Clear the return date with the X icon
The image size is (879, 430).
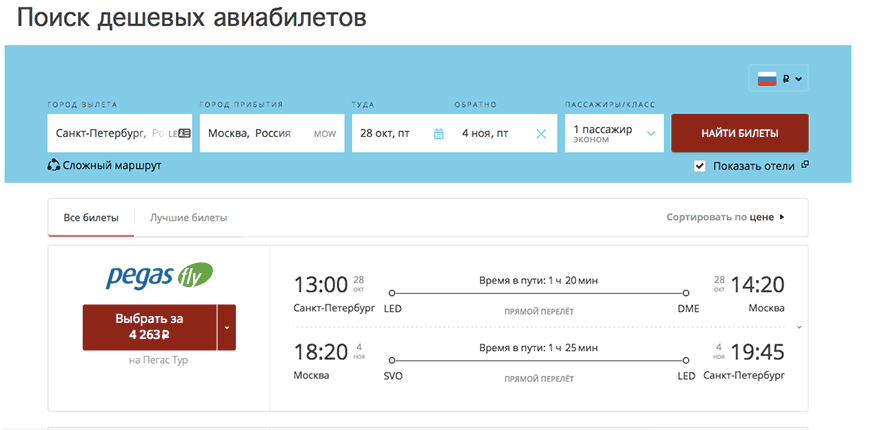click(x=541, y=134)
